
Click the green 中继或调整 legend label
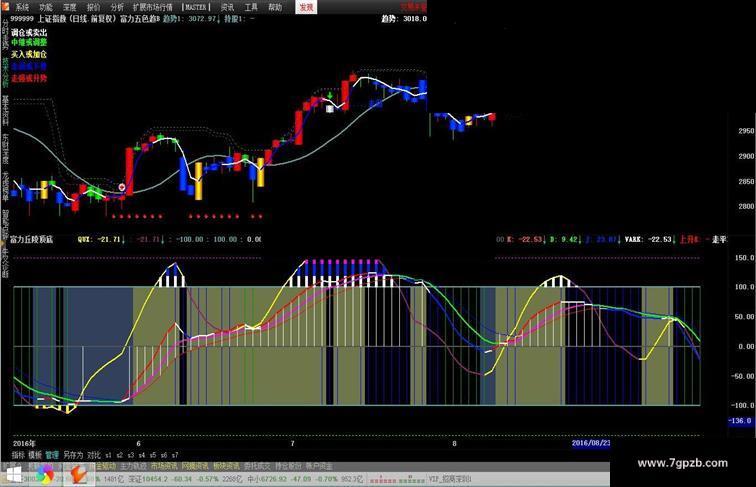point(29,43)
